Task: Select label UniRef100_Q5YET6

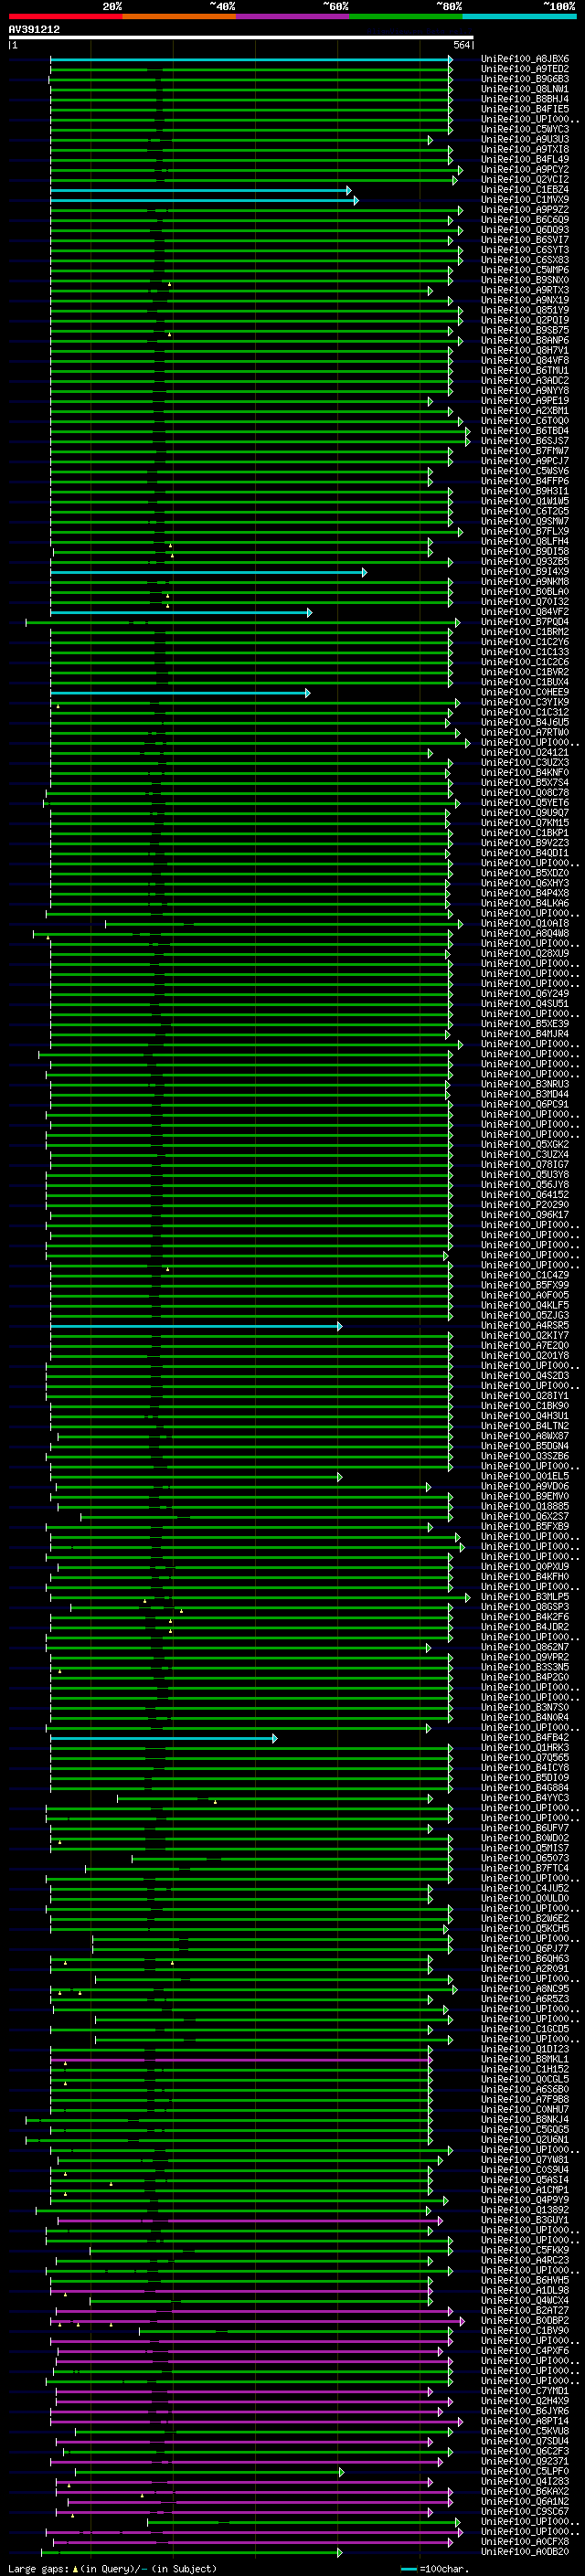Action: tap(525, 803)
